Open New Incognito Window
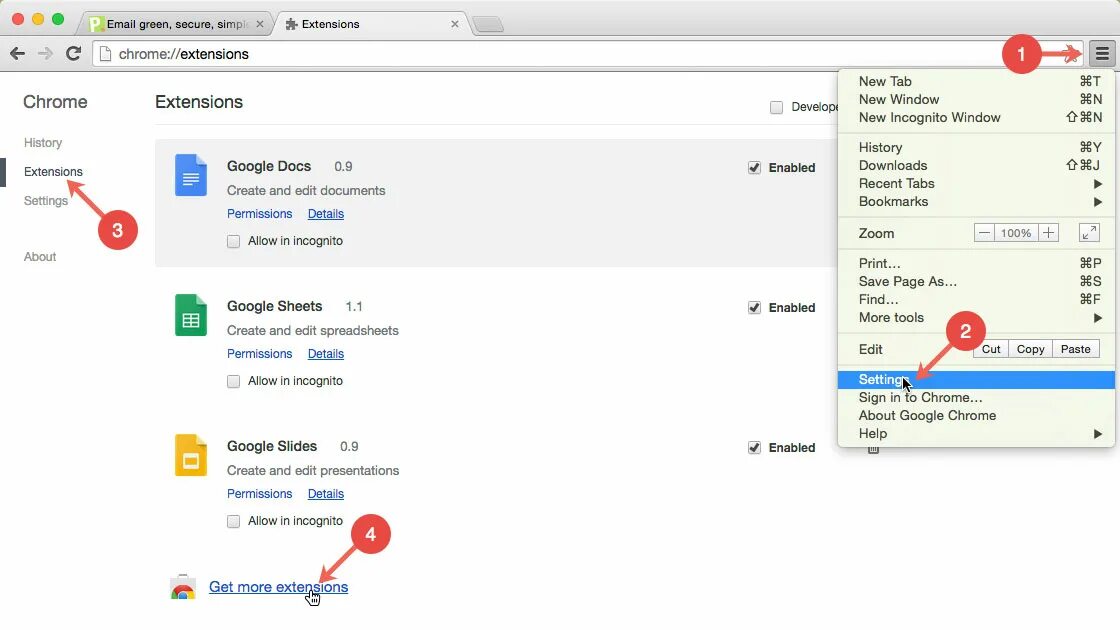Image resolution: width=1120 pixels, height=630 pixels. pyautogui.click(x=976, y=117)
